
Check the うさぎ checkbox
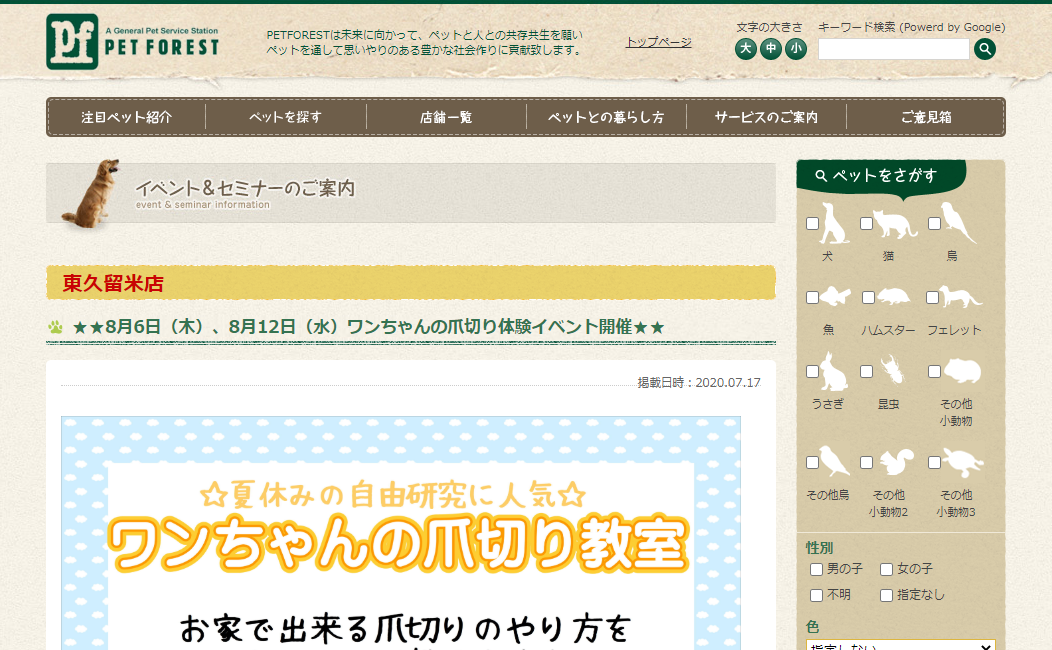812,371
